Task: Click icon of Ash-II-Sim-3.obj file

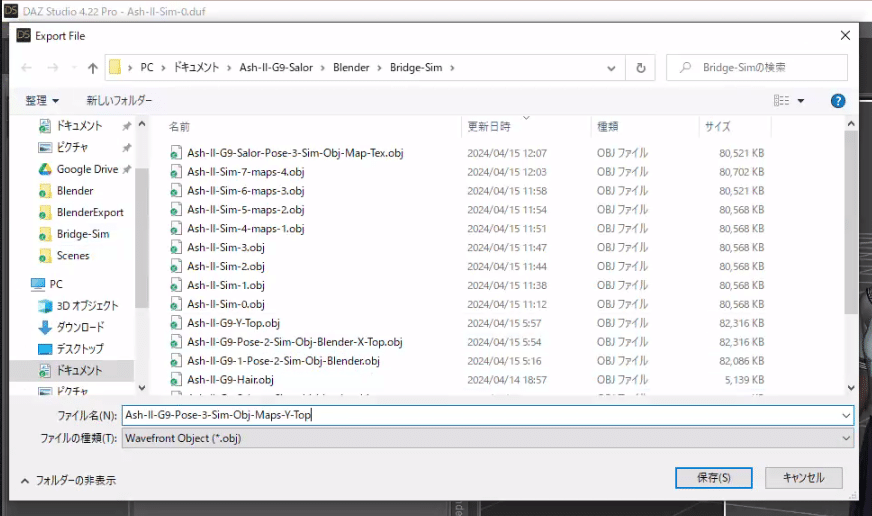Action: click(176, 247)
